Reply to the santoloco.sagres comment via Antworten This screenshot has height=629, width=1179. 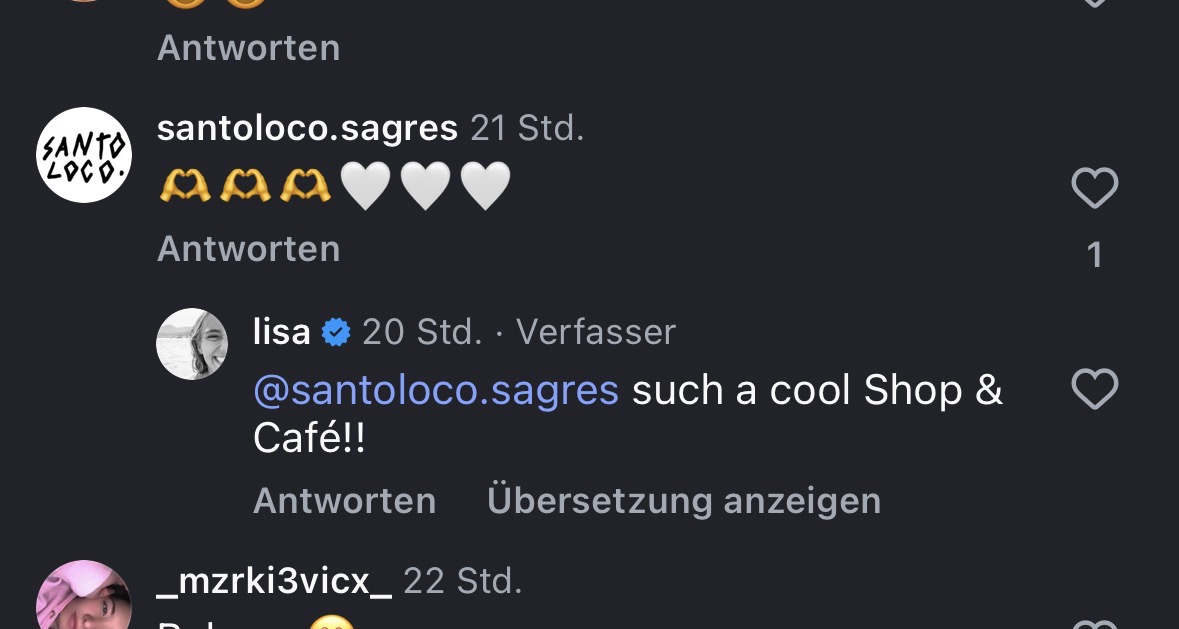coord(248,248)
